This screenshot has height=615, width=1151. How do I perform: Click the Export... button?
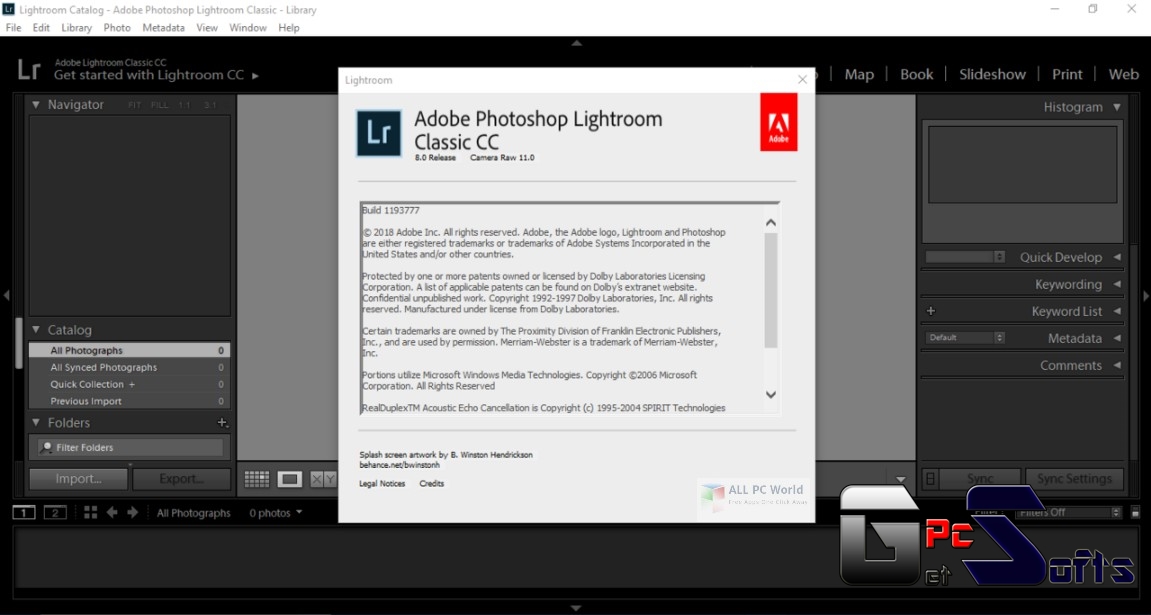click(x=181, y=478)
